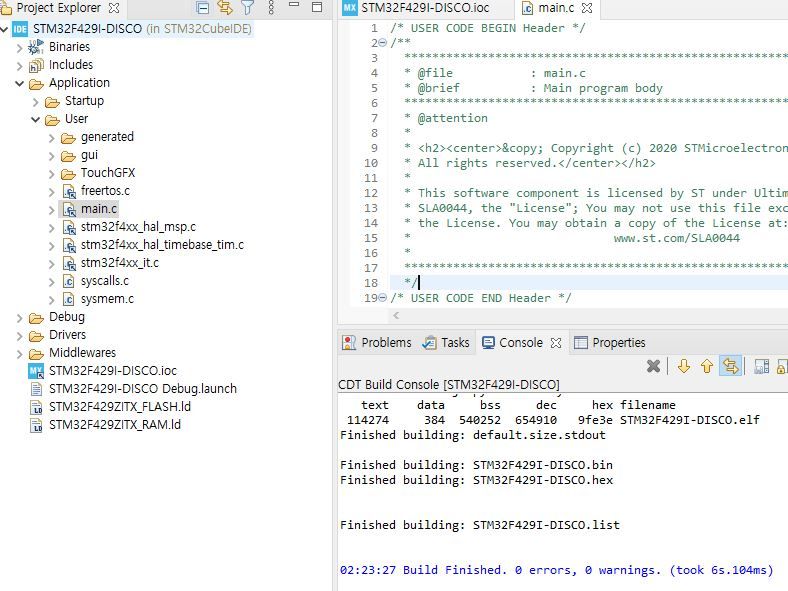This screenshot has width=788, height=591.
Task: Expand the Drivers folder
Action: 20,336
